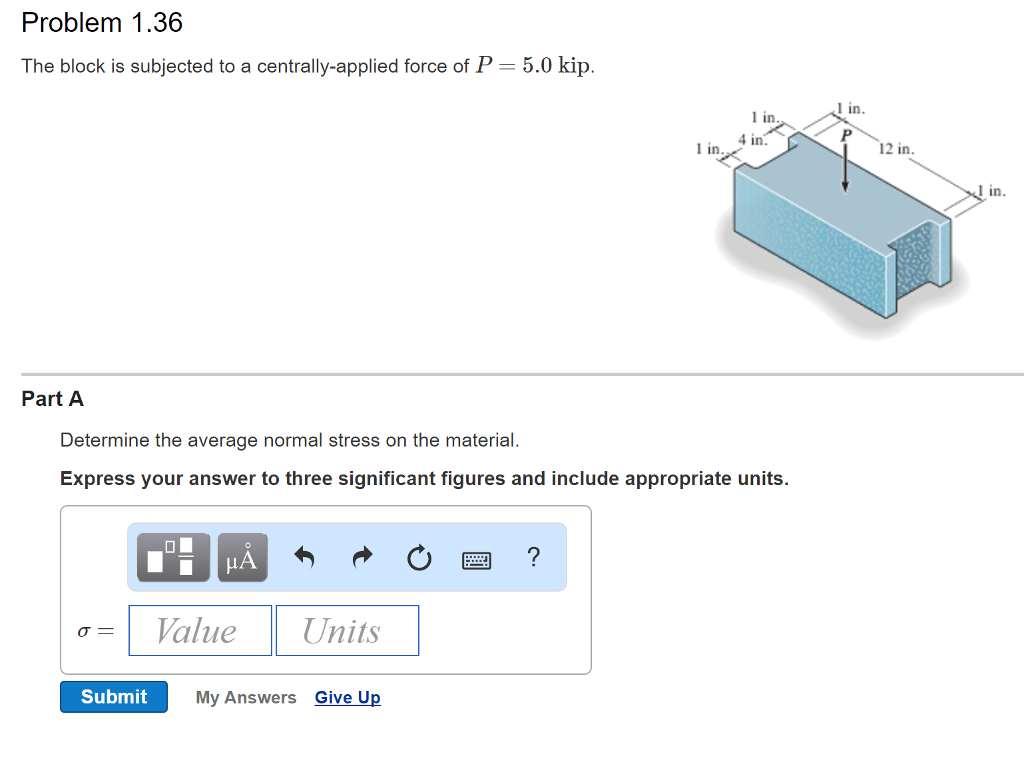
Task: Activate the μÅ units palette toggle
Action: pos(241,558)
